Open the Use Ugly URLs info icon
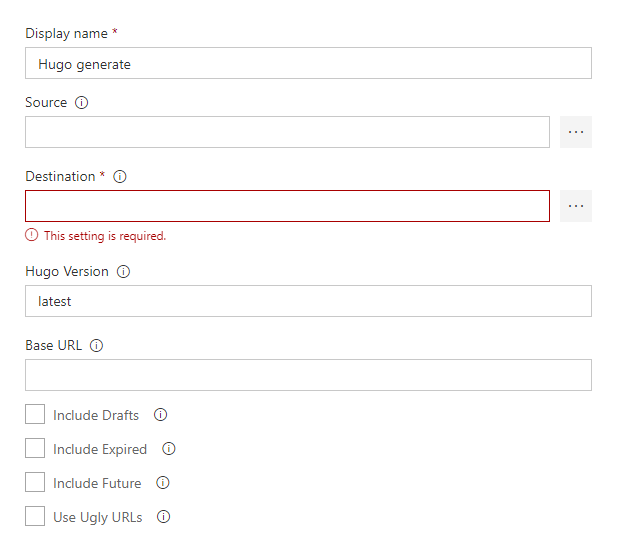Screen dimensions: 617x552 164,517
